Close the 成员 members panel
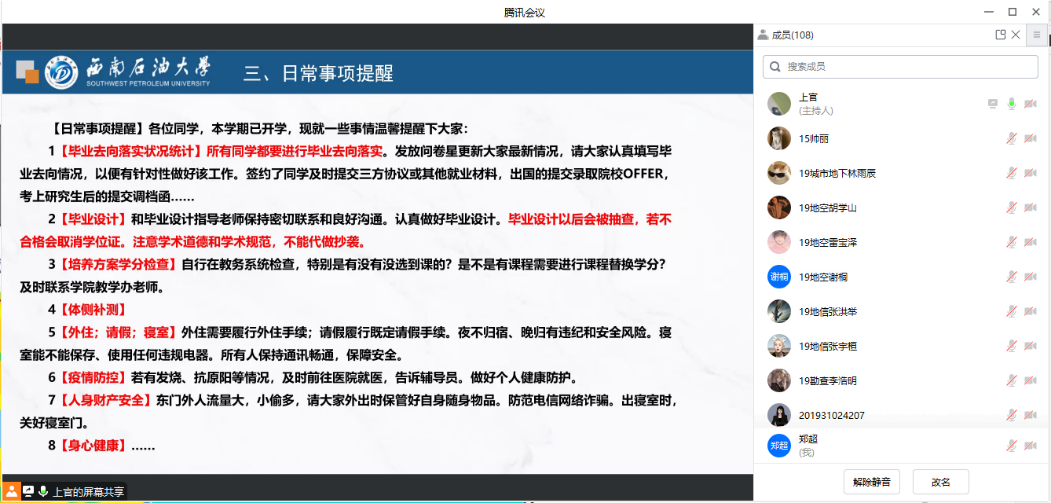 tap(1016, 35)
